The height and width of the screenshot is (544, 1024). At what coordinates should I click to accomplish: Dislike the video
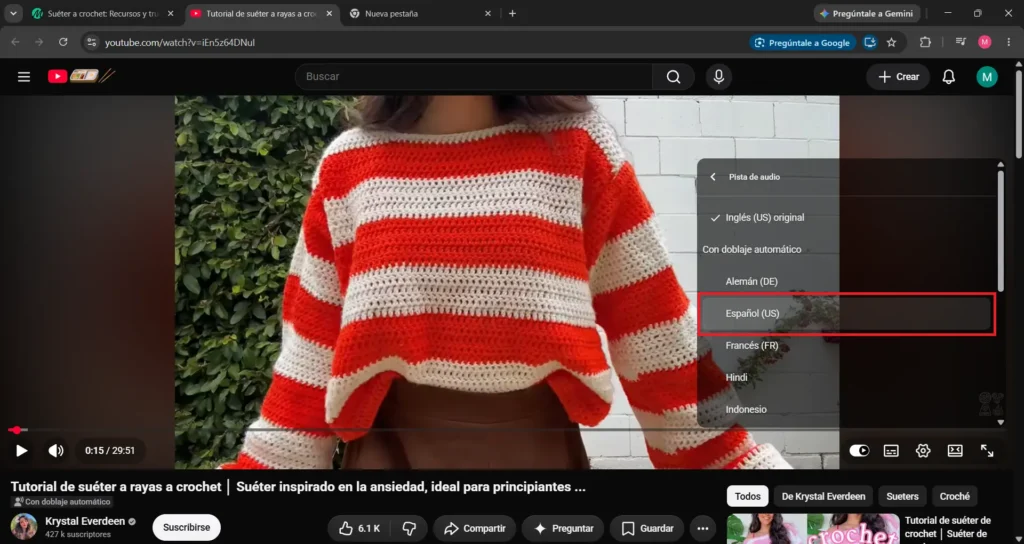tap(409, 528)
